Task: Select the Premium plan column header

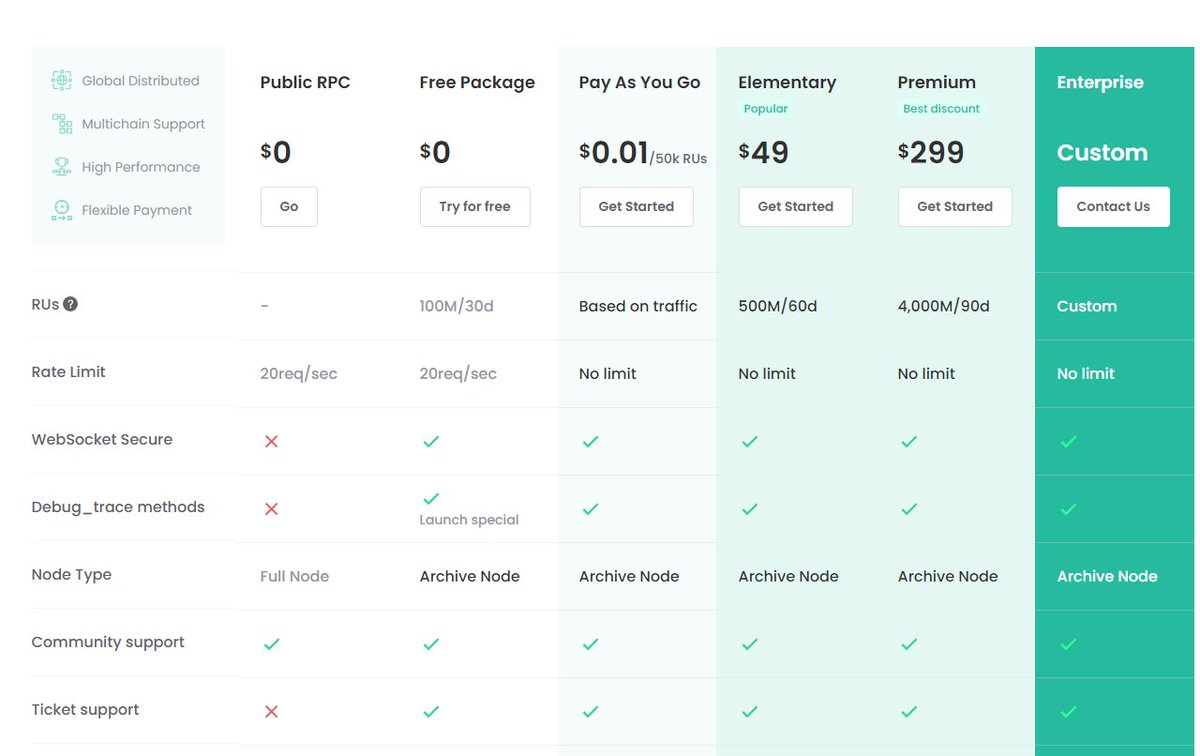Action: (936, 83)
